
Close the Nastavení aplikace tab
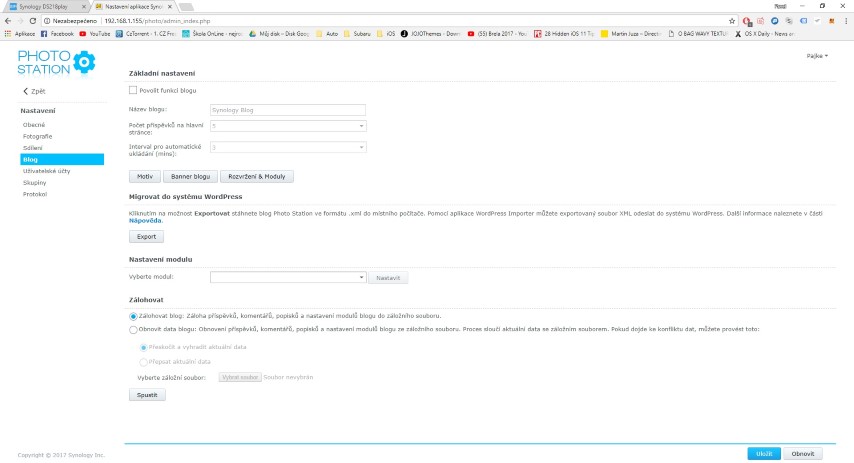tap(170, 7)
